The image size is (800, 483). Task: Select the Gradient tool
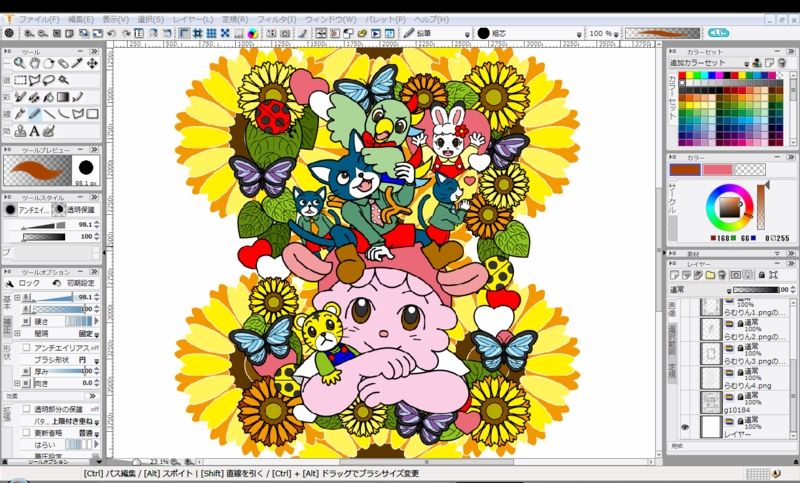(63, 97)
